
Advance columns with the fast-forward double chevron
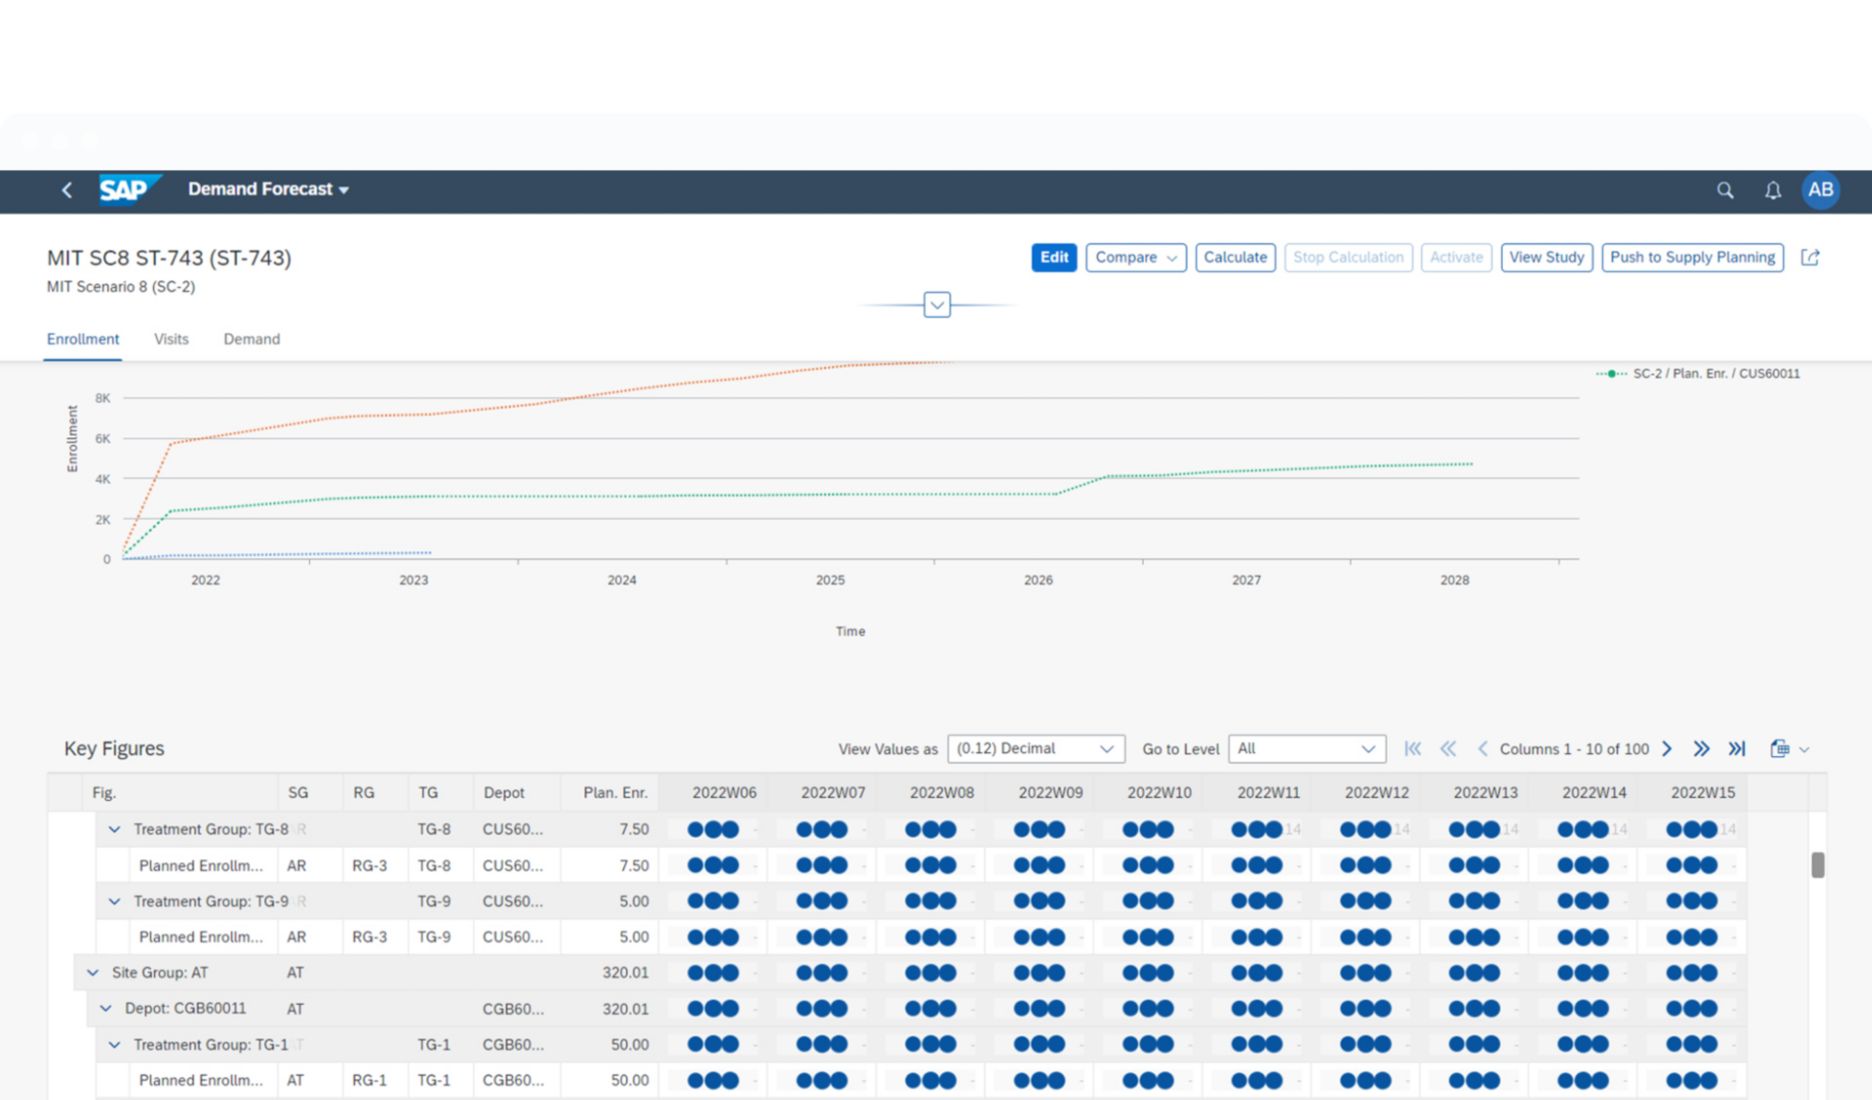pyautogui.click(x=1702, y=748)
